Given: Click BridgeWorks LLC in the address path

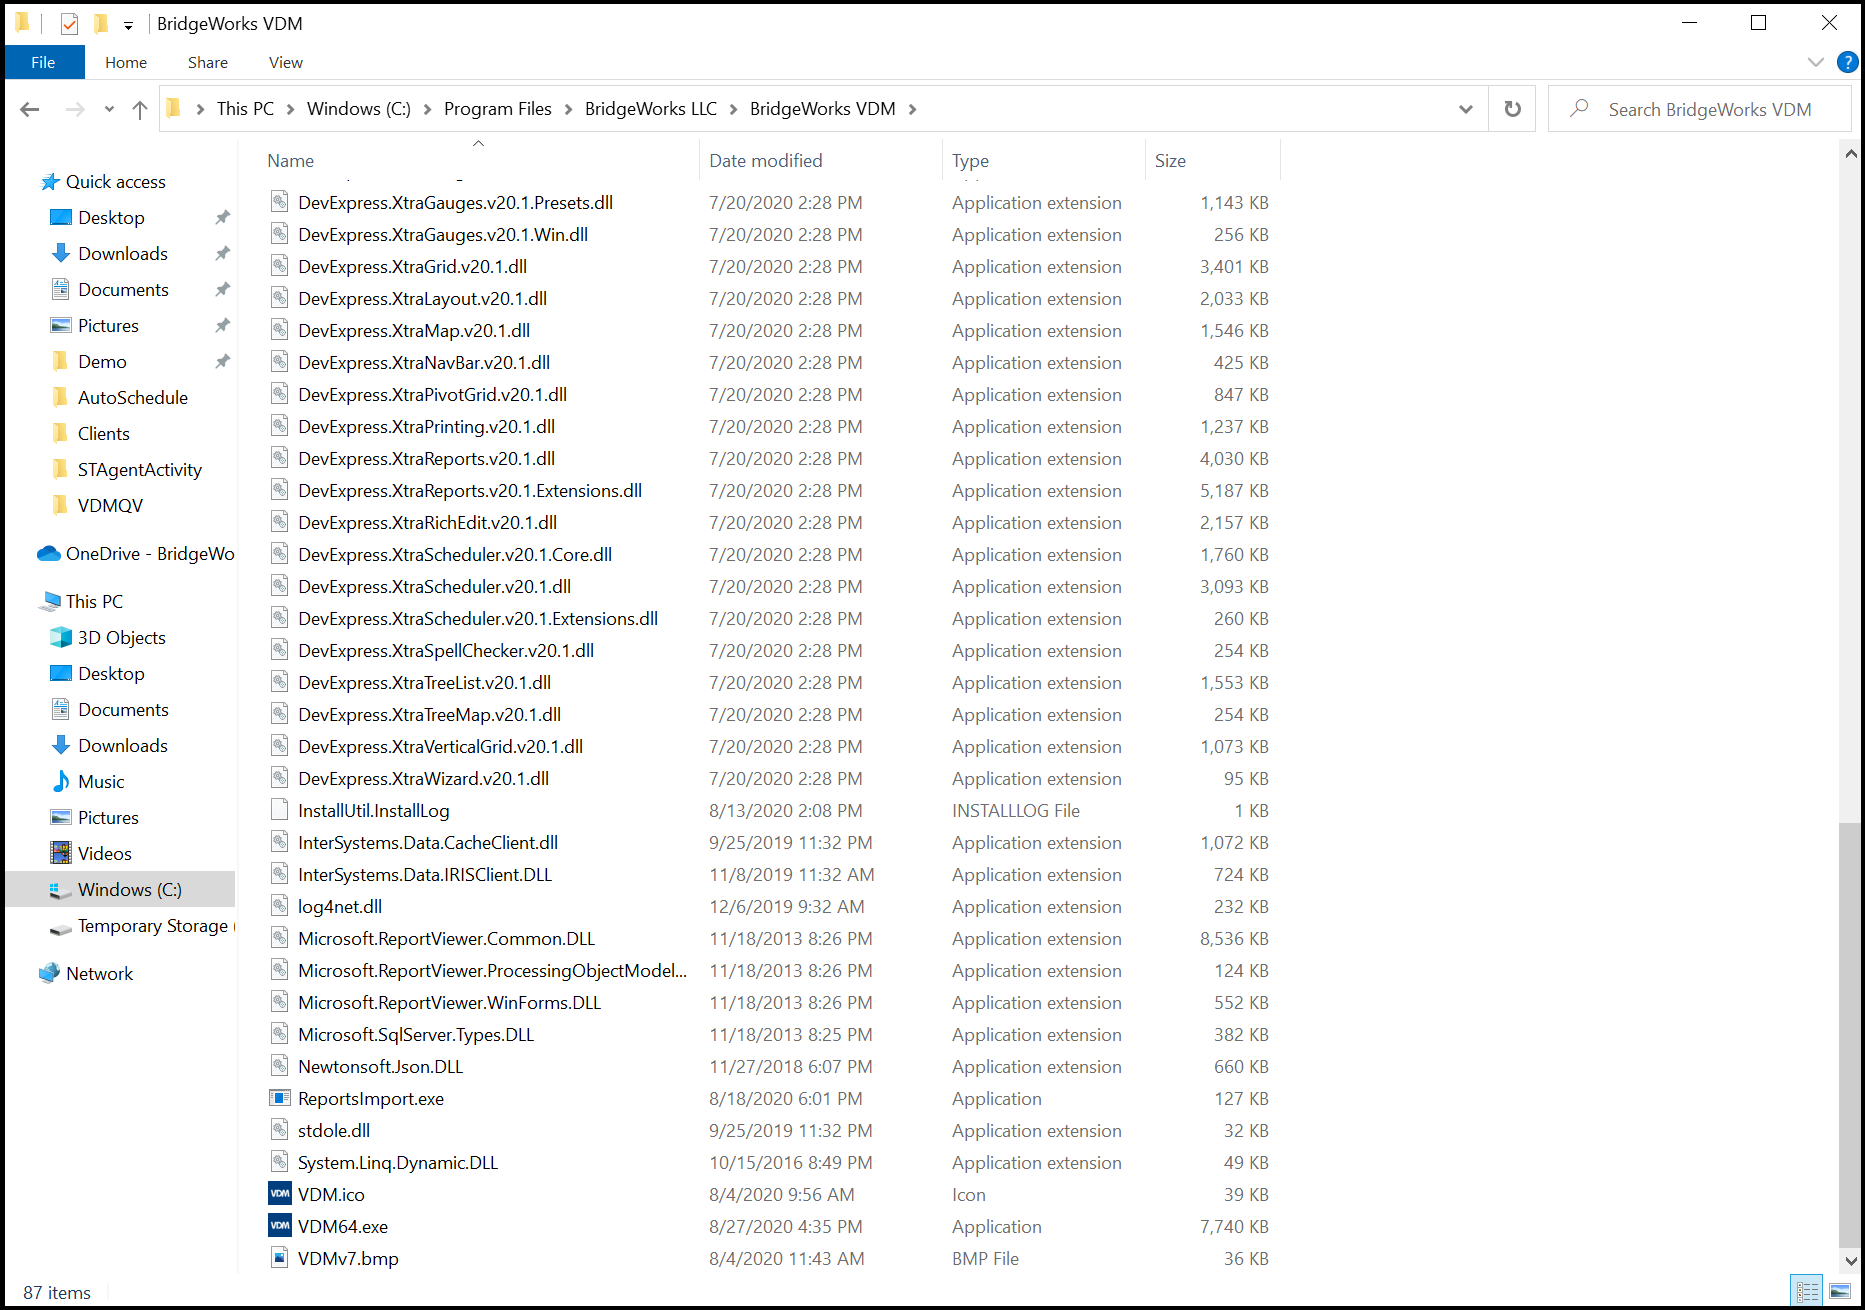Looking at the screenshot, I should 651,109.
